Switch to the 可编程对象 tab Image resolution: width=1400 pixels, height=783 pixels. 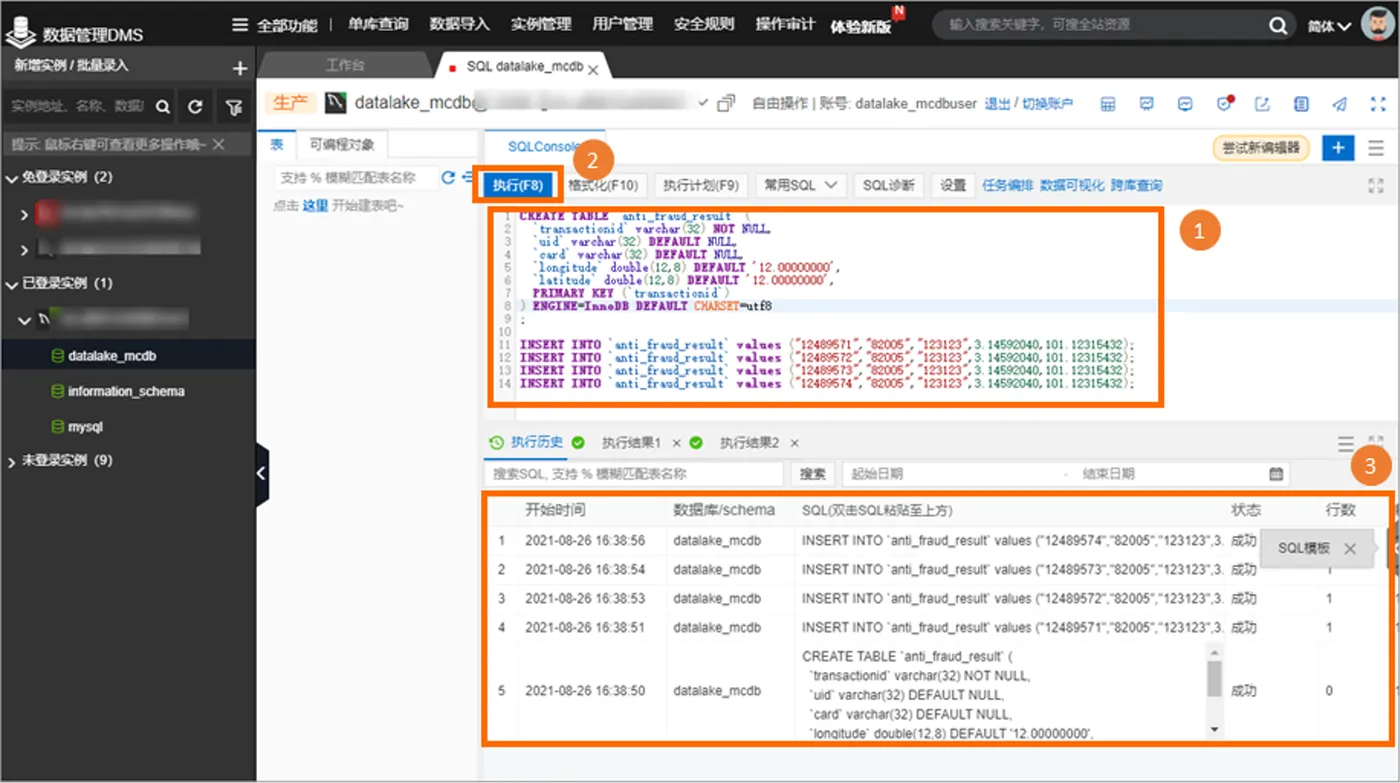342,145
